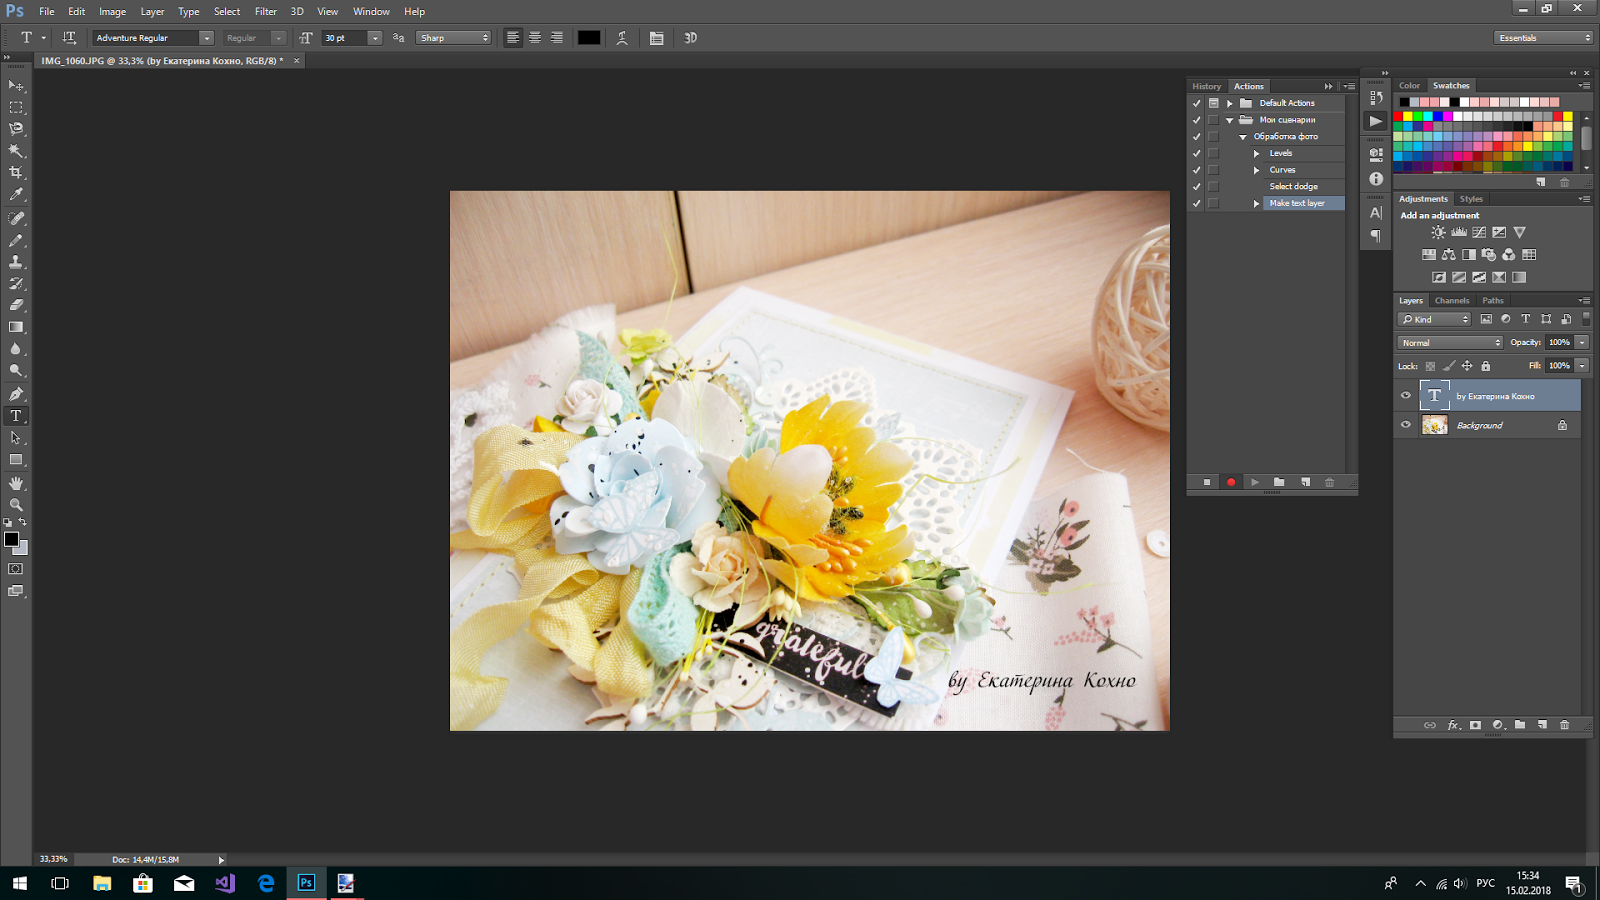Select the Rectangular Marquee tool
The image size is (1600, 900).
[x=16, y=108]
